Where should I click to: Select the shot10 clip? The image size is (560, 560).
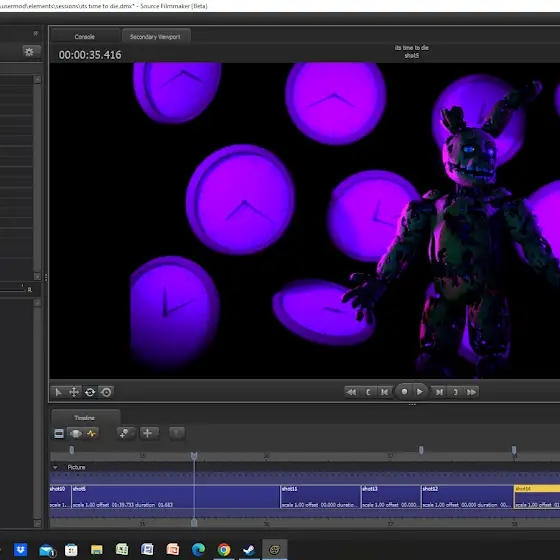[x=60, y=496]
